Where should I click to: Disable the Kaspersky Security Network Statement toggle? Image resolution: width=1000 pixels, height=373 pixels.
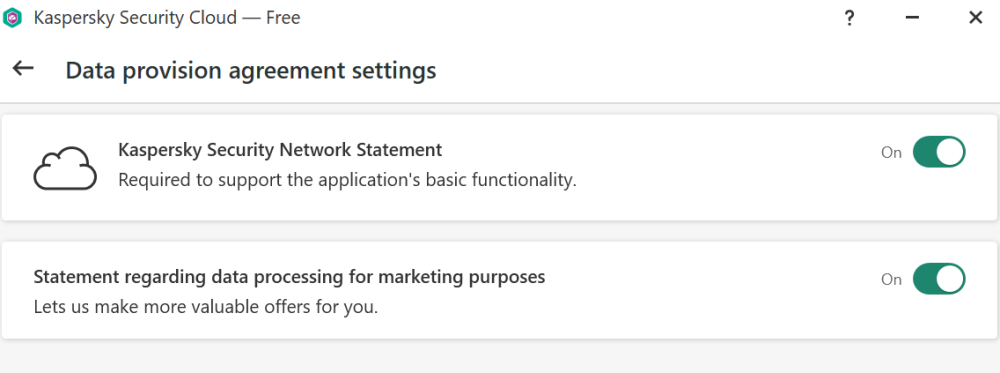click(x=939, y=152)
